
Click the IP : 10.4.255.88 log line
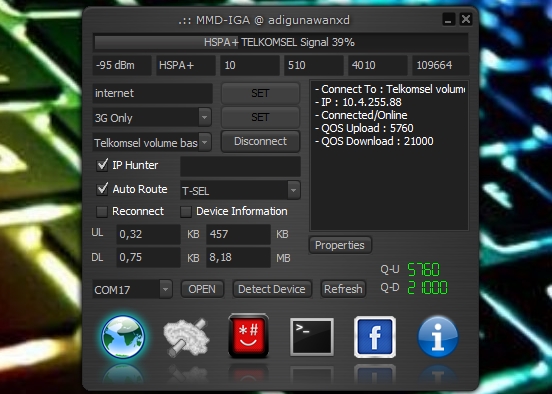(358, 102)
